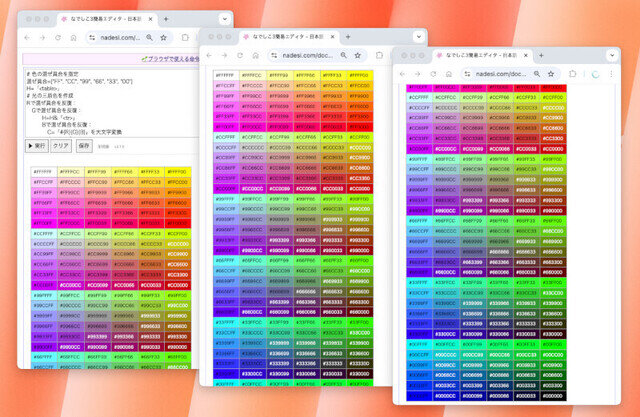Click the #FFFFFF cell in left window table
This screenshot has height=417, width=640.
(x=44, y=172)
